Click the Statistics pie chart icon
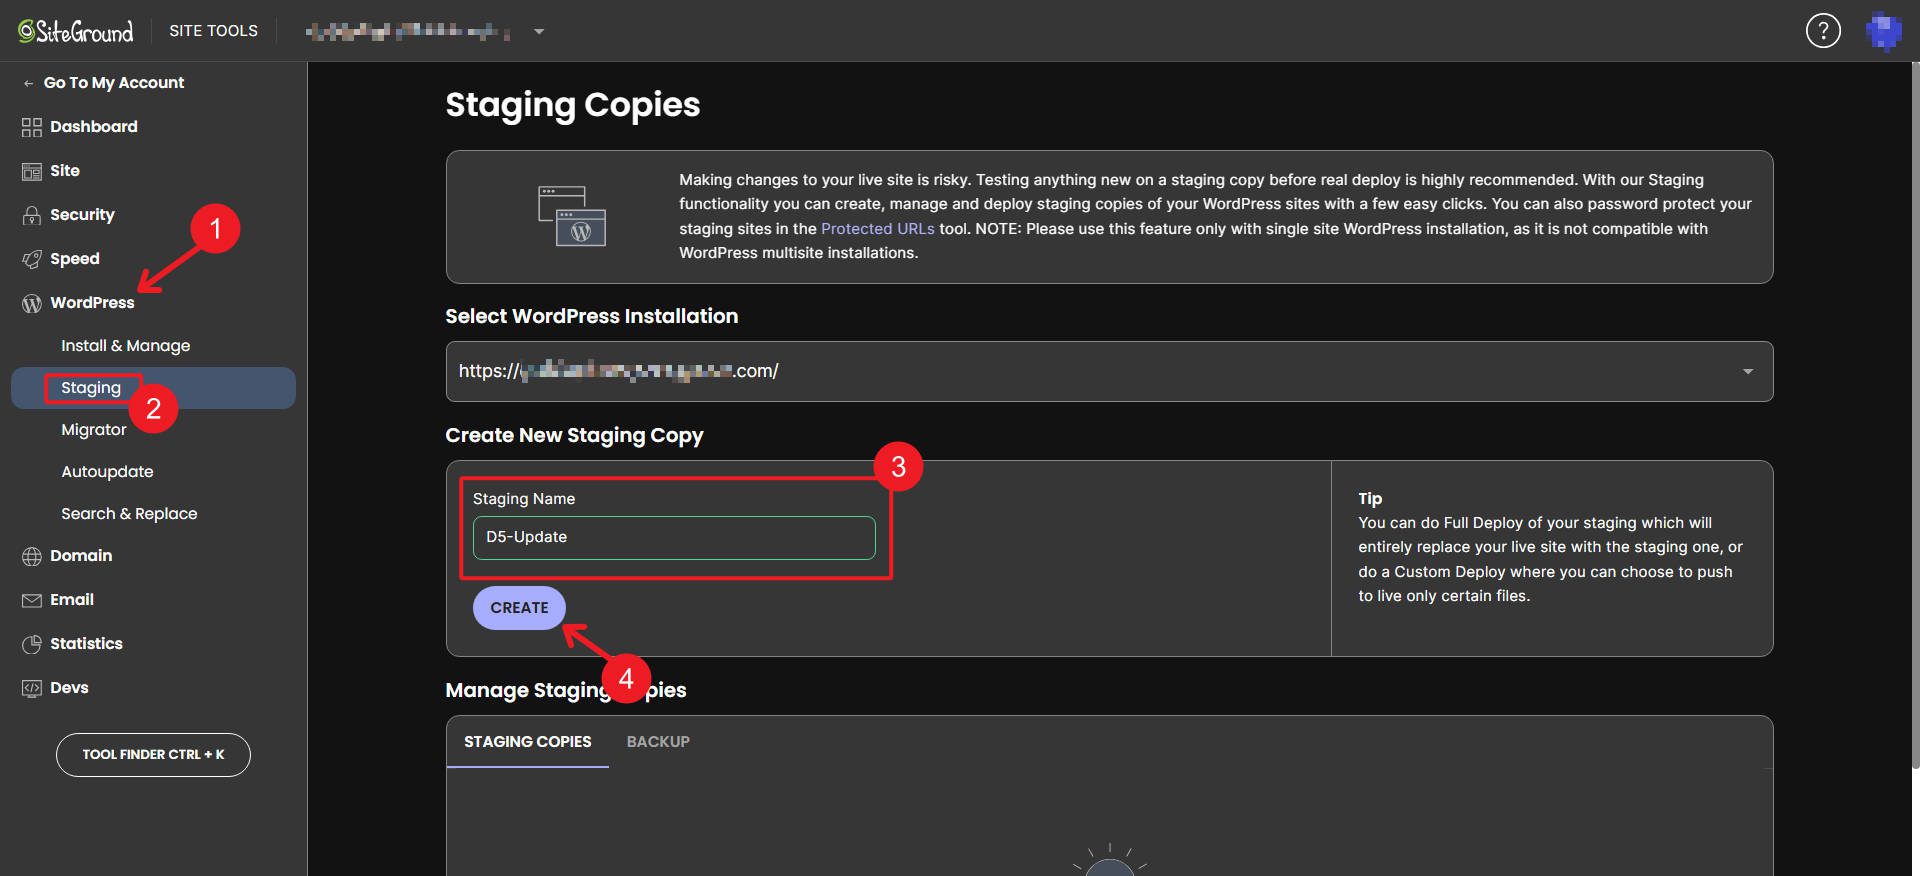1920x876 pixels. 32,644
